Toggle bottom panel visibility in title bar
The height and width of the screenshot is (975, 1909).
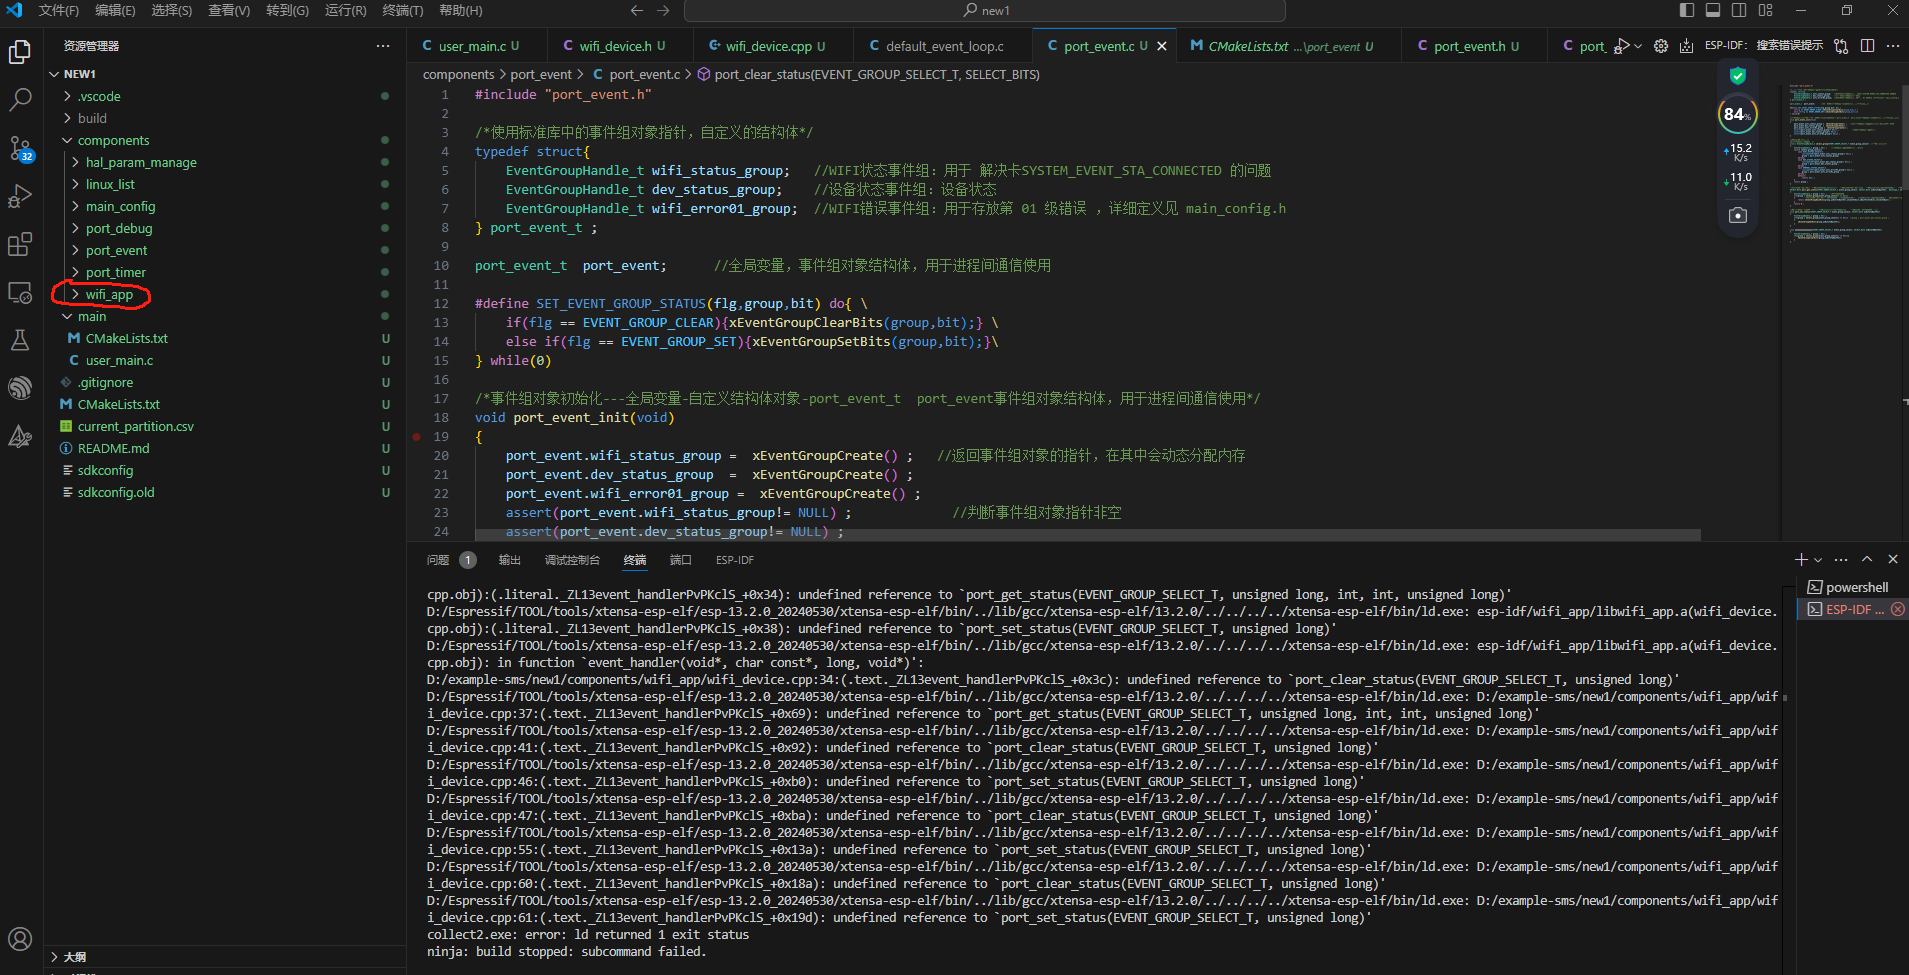(1713, 10)
